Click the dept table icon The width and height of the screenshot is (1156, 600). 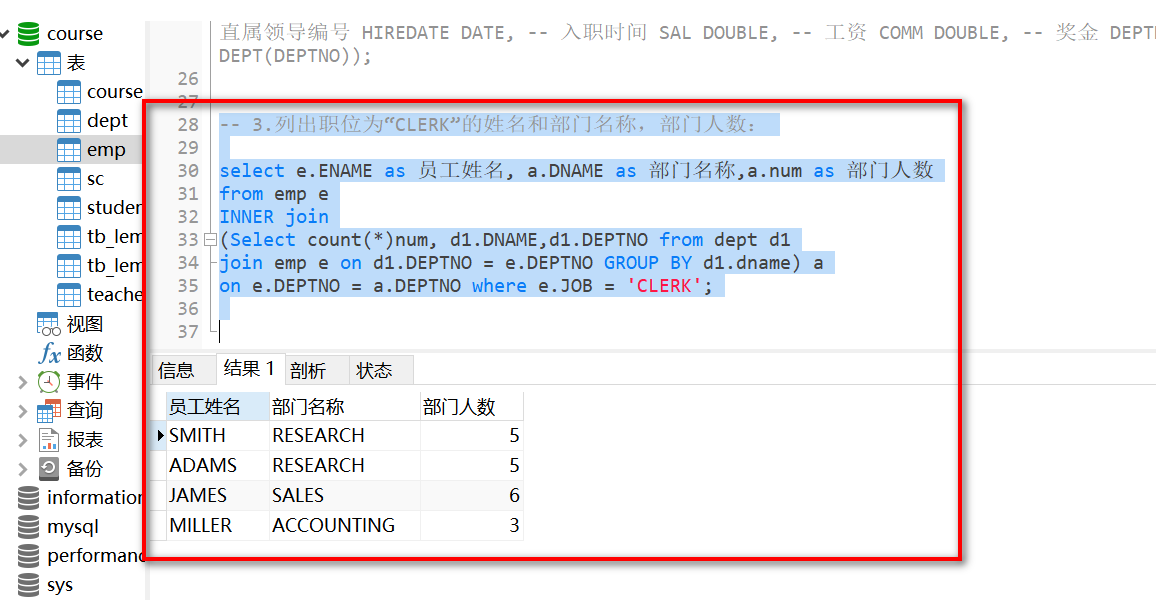point(69,121)
